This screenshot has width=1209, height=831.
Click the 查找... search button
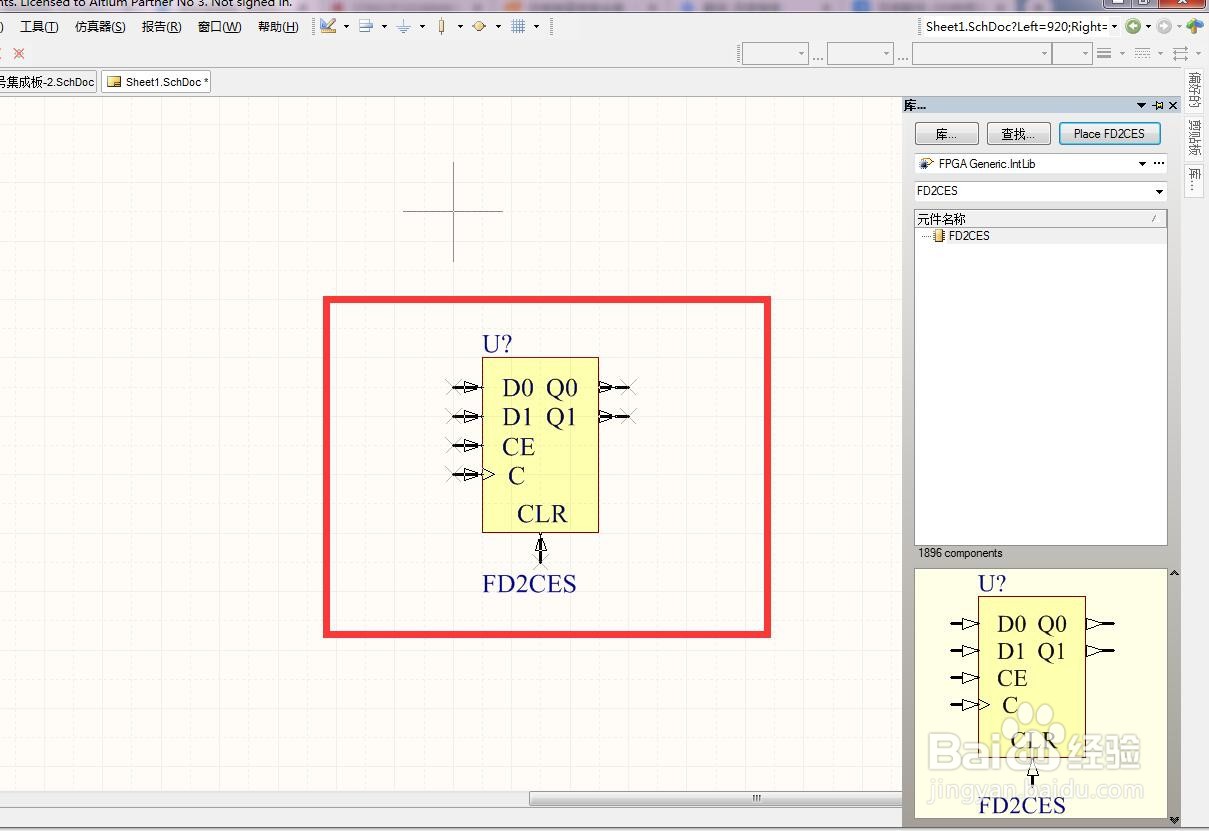point(1019,134)
